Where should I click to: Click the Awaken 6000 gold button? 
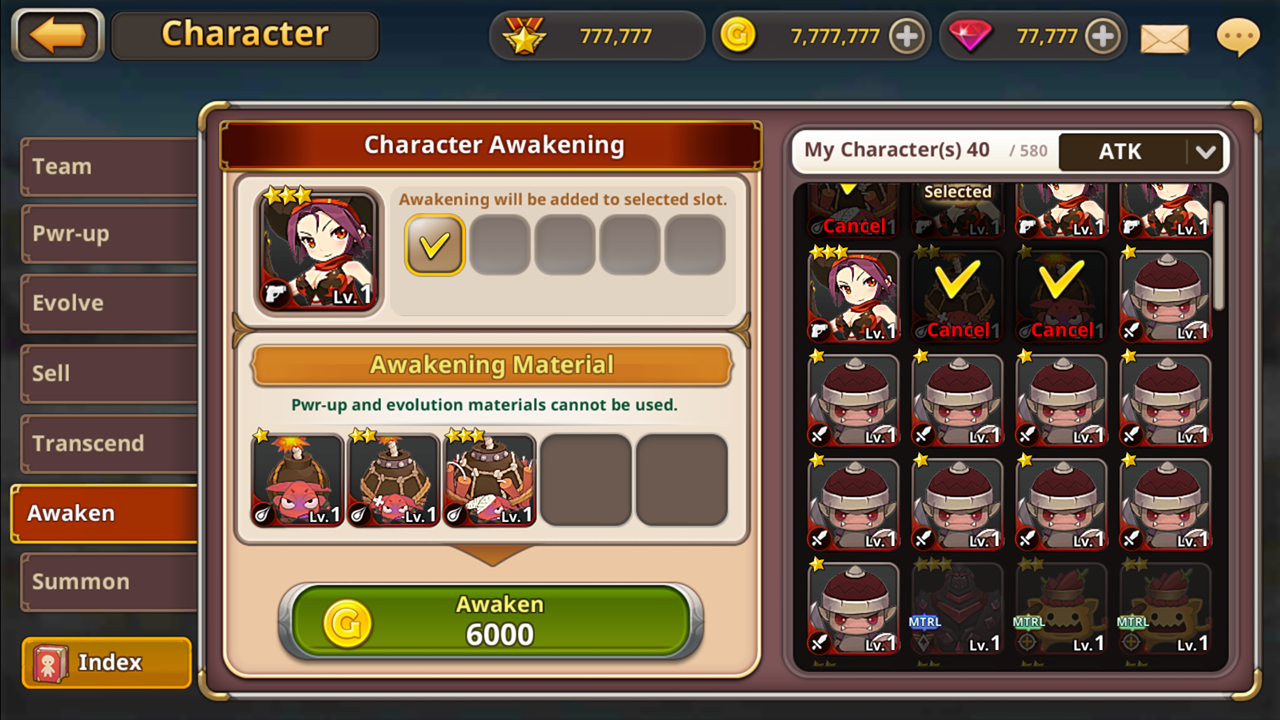click(x=490, y=620)
